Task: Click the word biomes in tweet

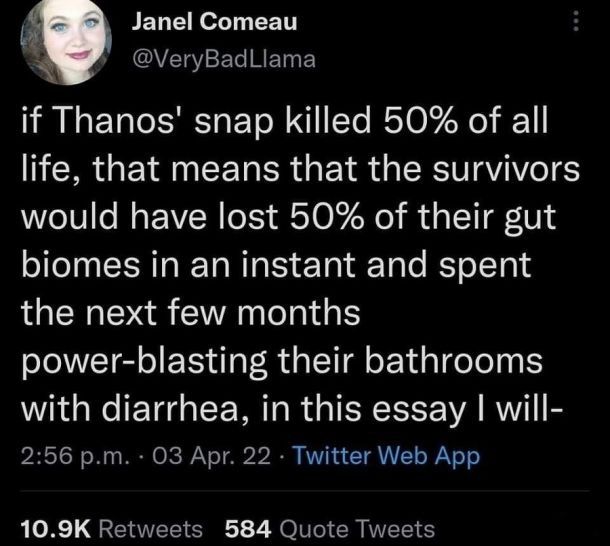Action: (80, 265)
